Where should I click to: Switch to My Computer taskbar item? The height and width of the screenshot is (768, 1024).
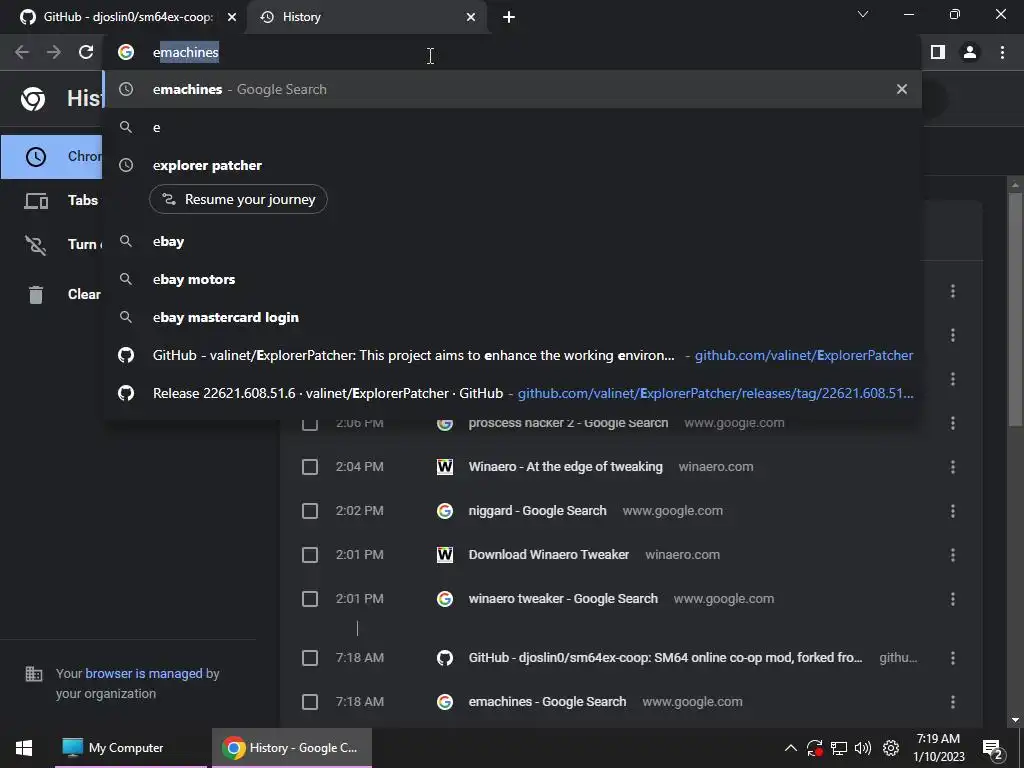131,748
